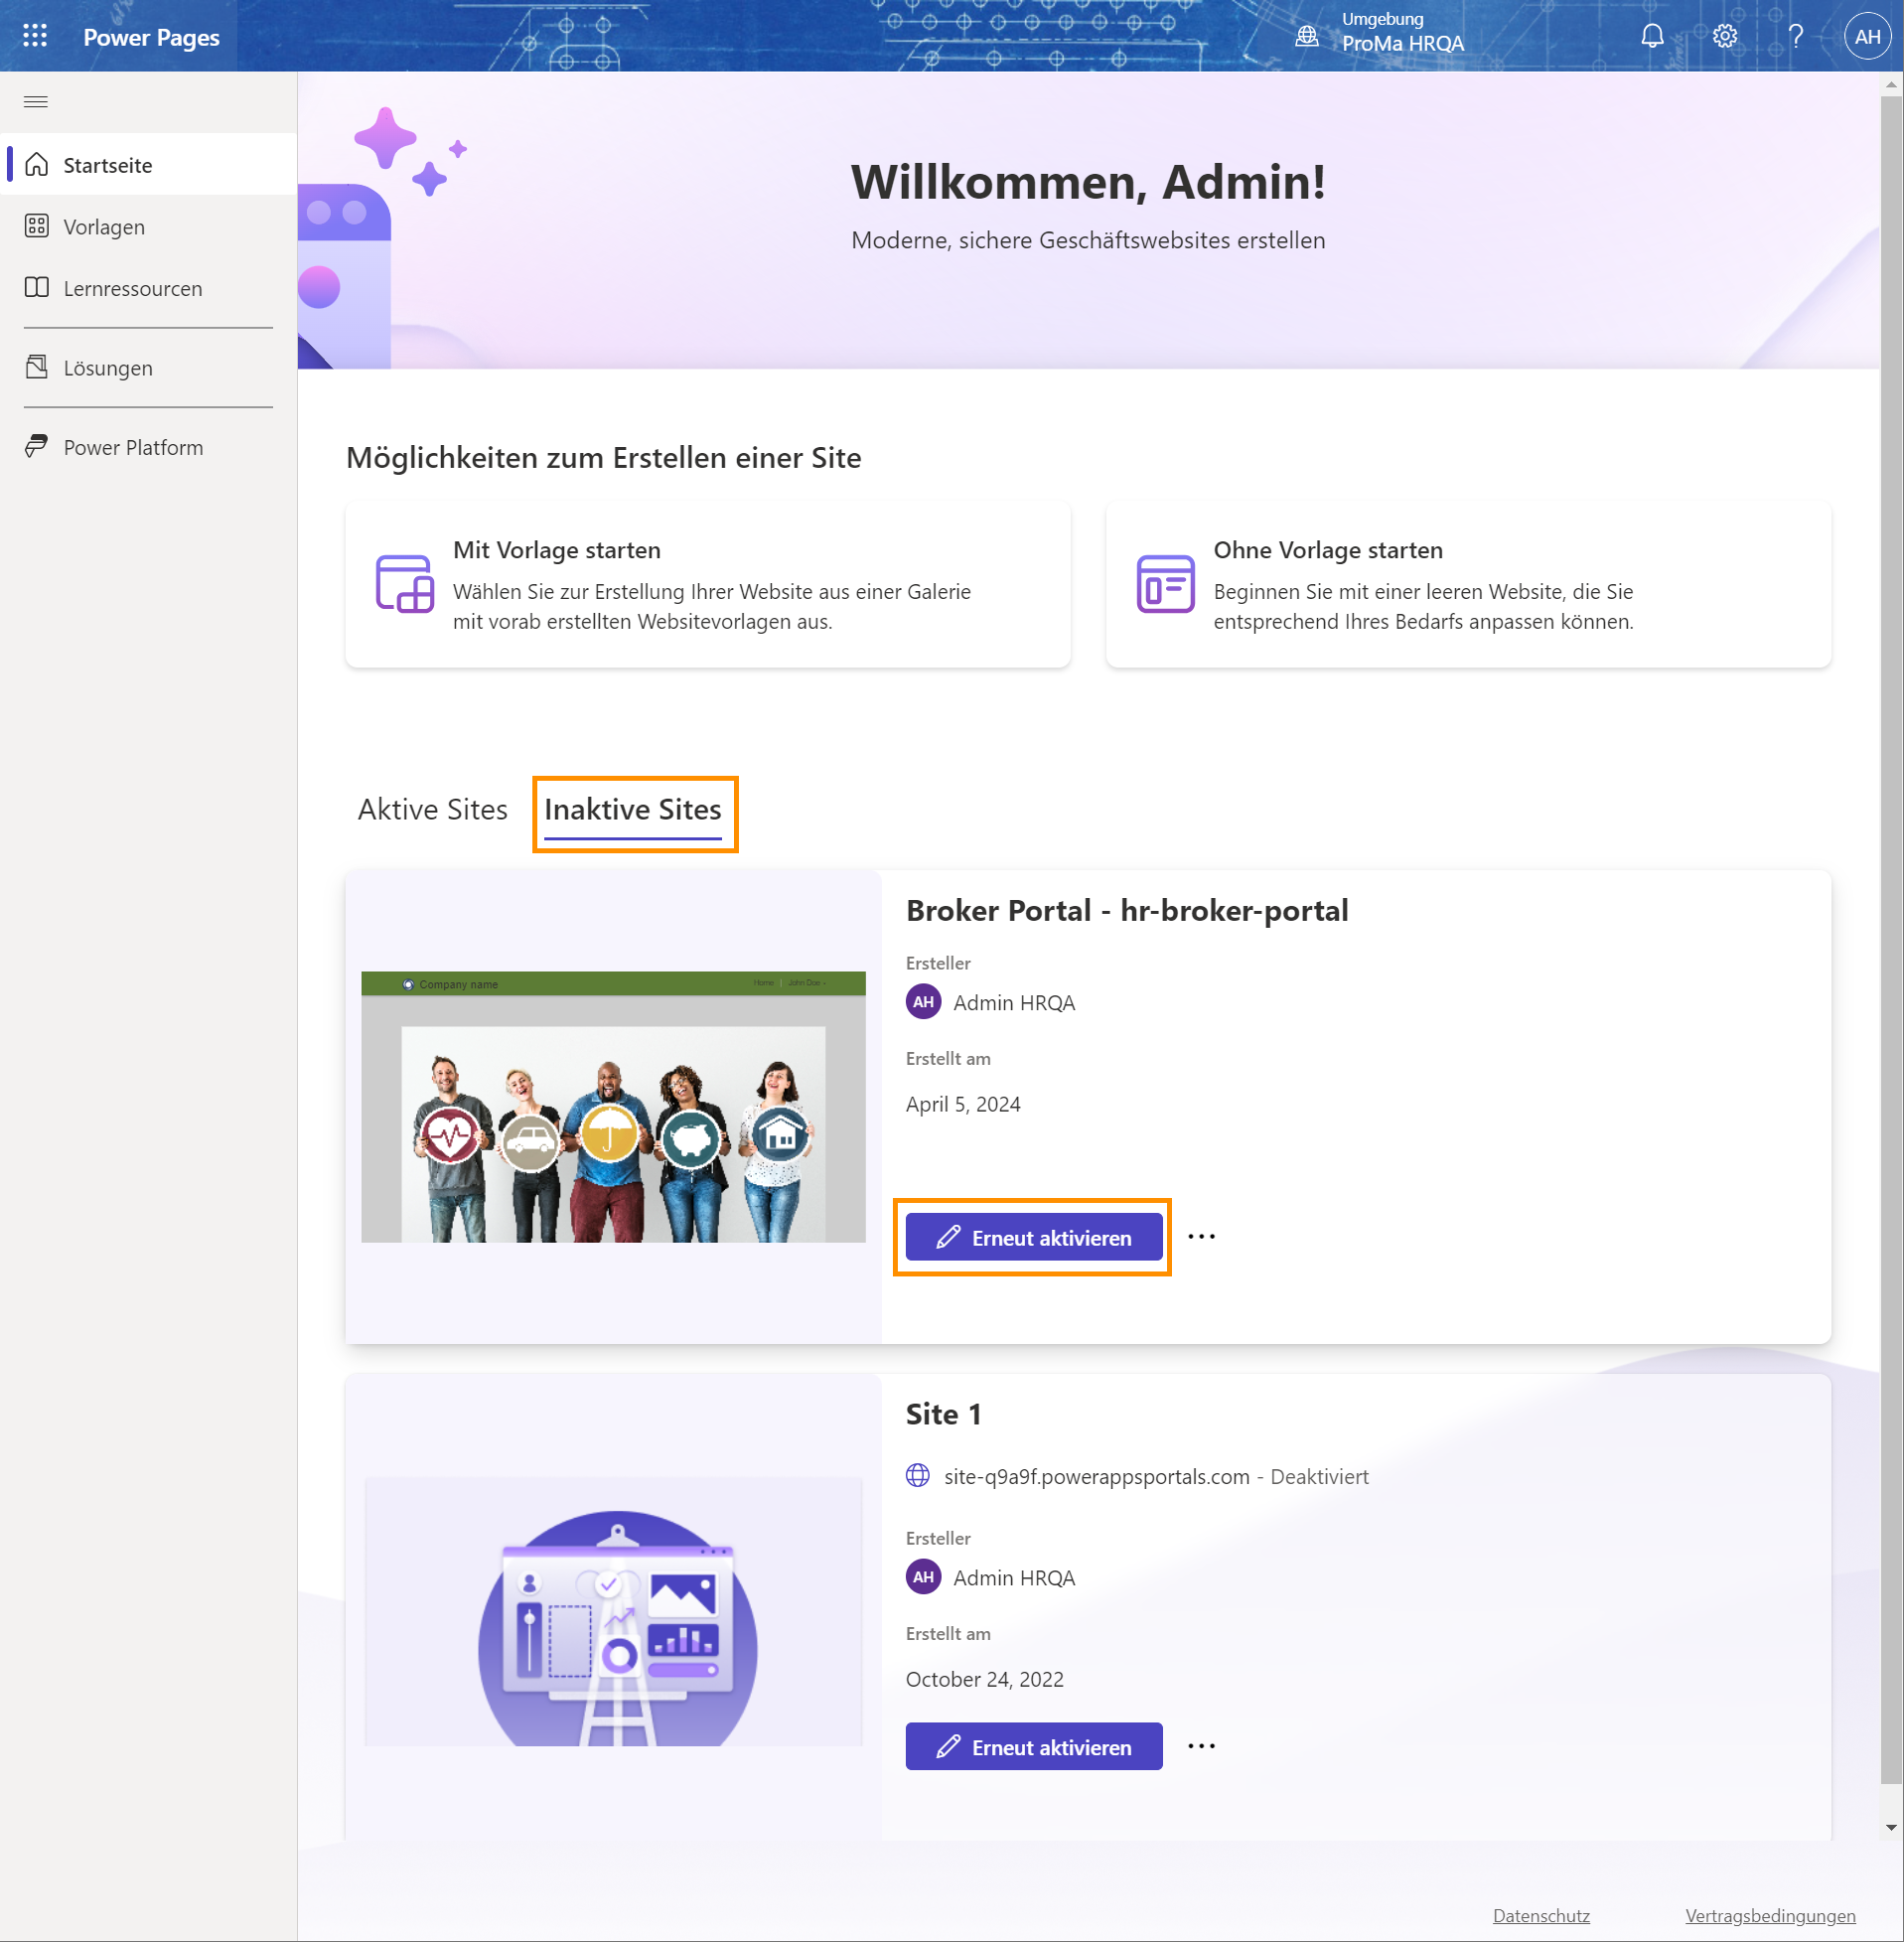Viewport: 1904px width, 1942px height.
Task: Click the Lernressourcen book icon
Action: coord(37,288)
